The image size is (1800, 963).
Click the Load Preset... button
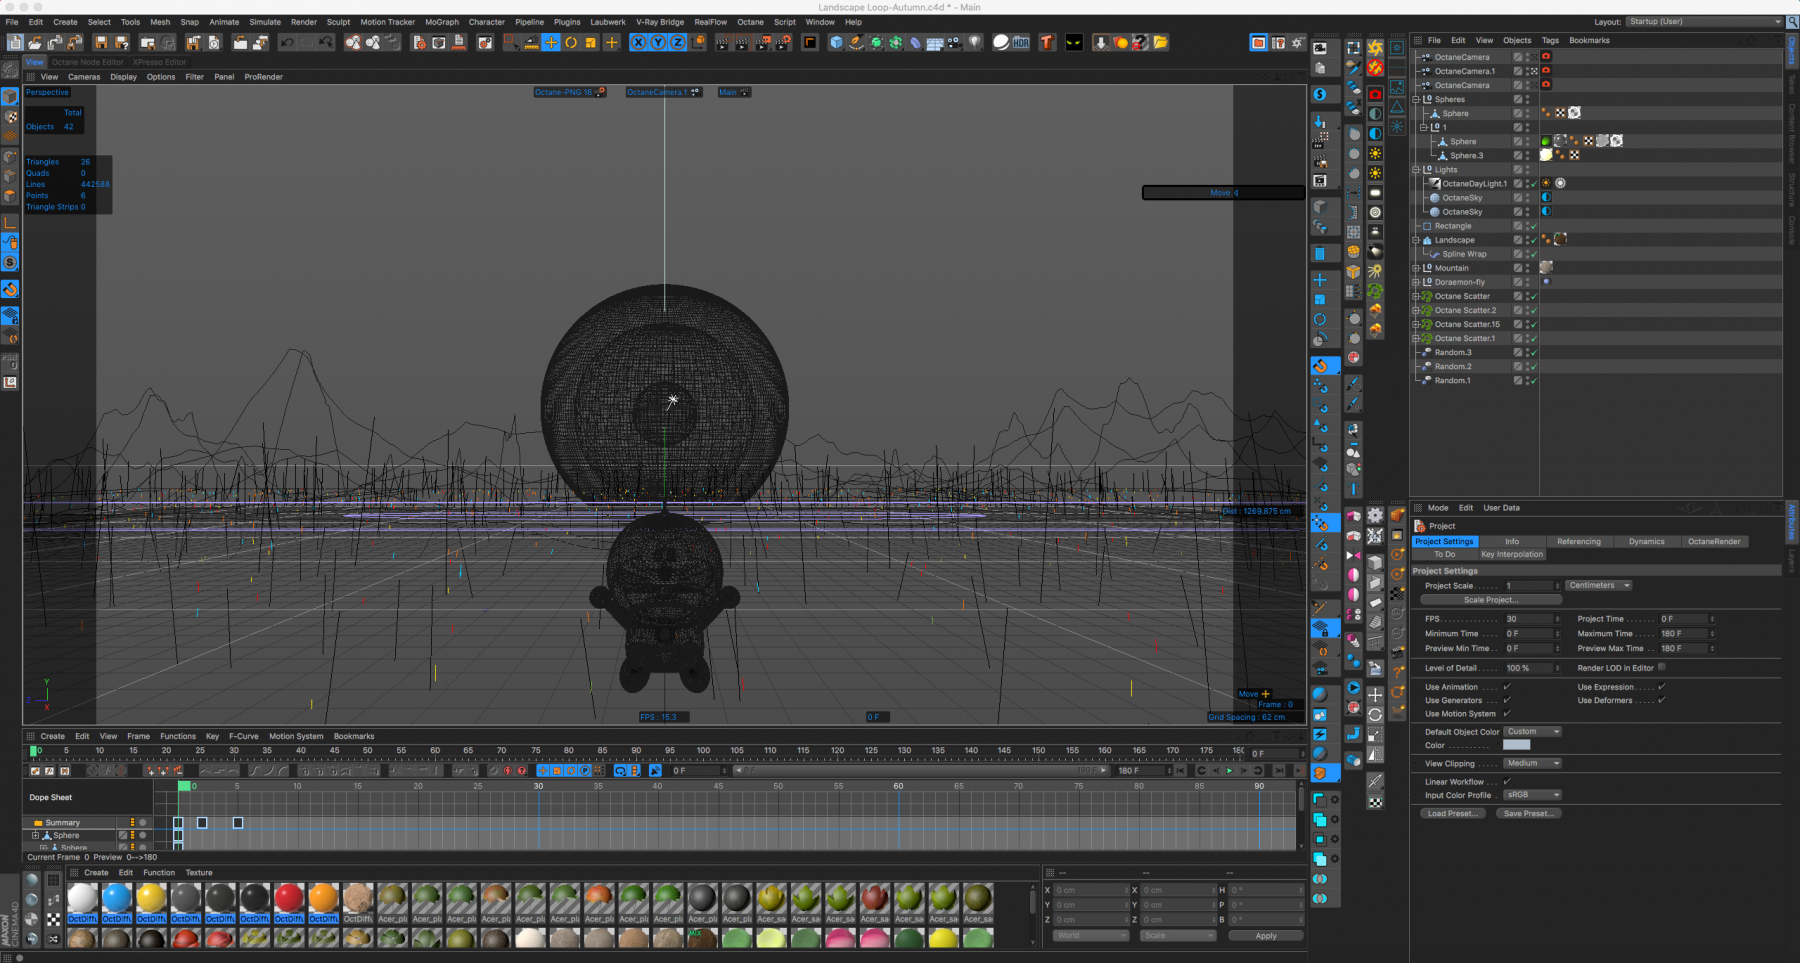point(1452,813)
